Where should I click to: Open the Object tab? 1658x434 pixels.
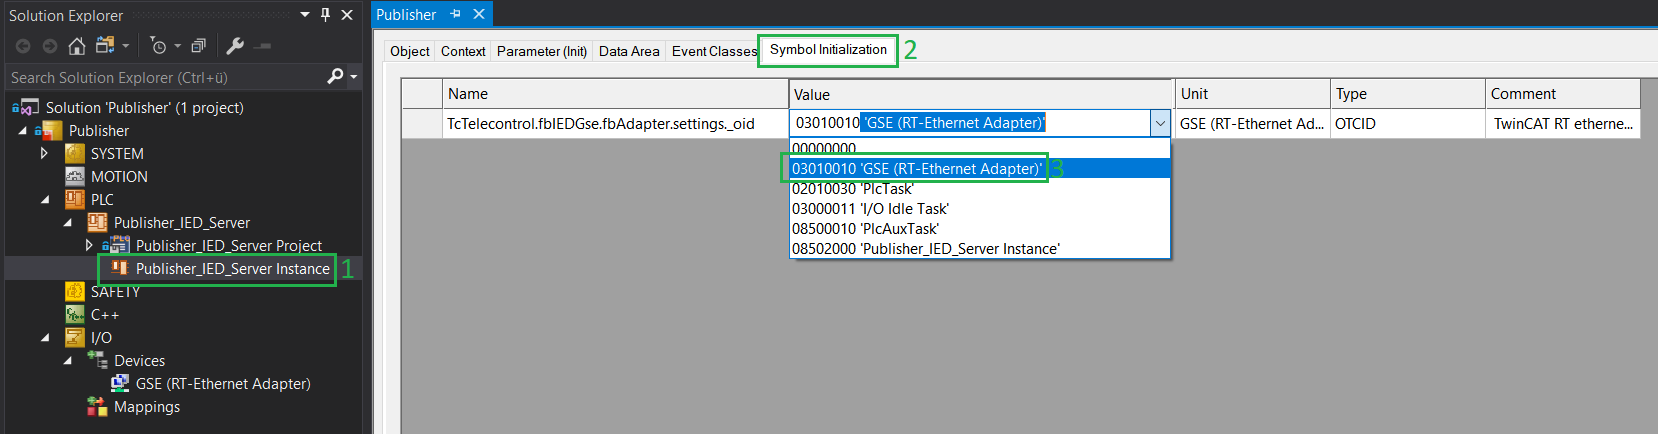[410, 51]
